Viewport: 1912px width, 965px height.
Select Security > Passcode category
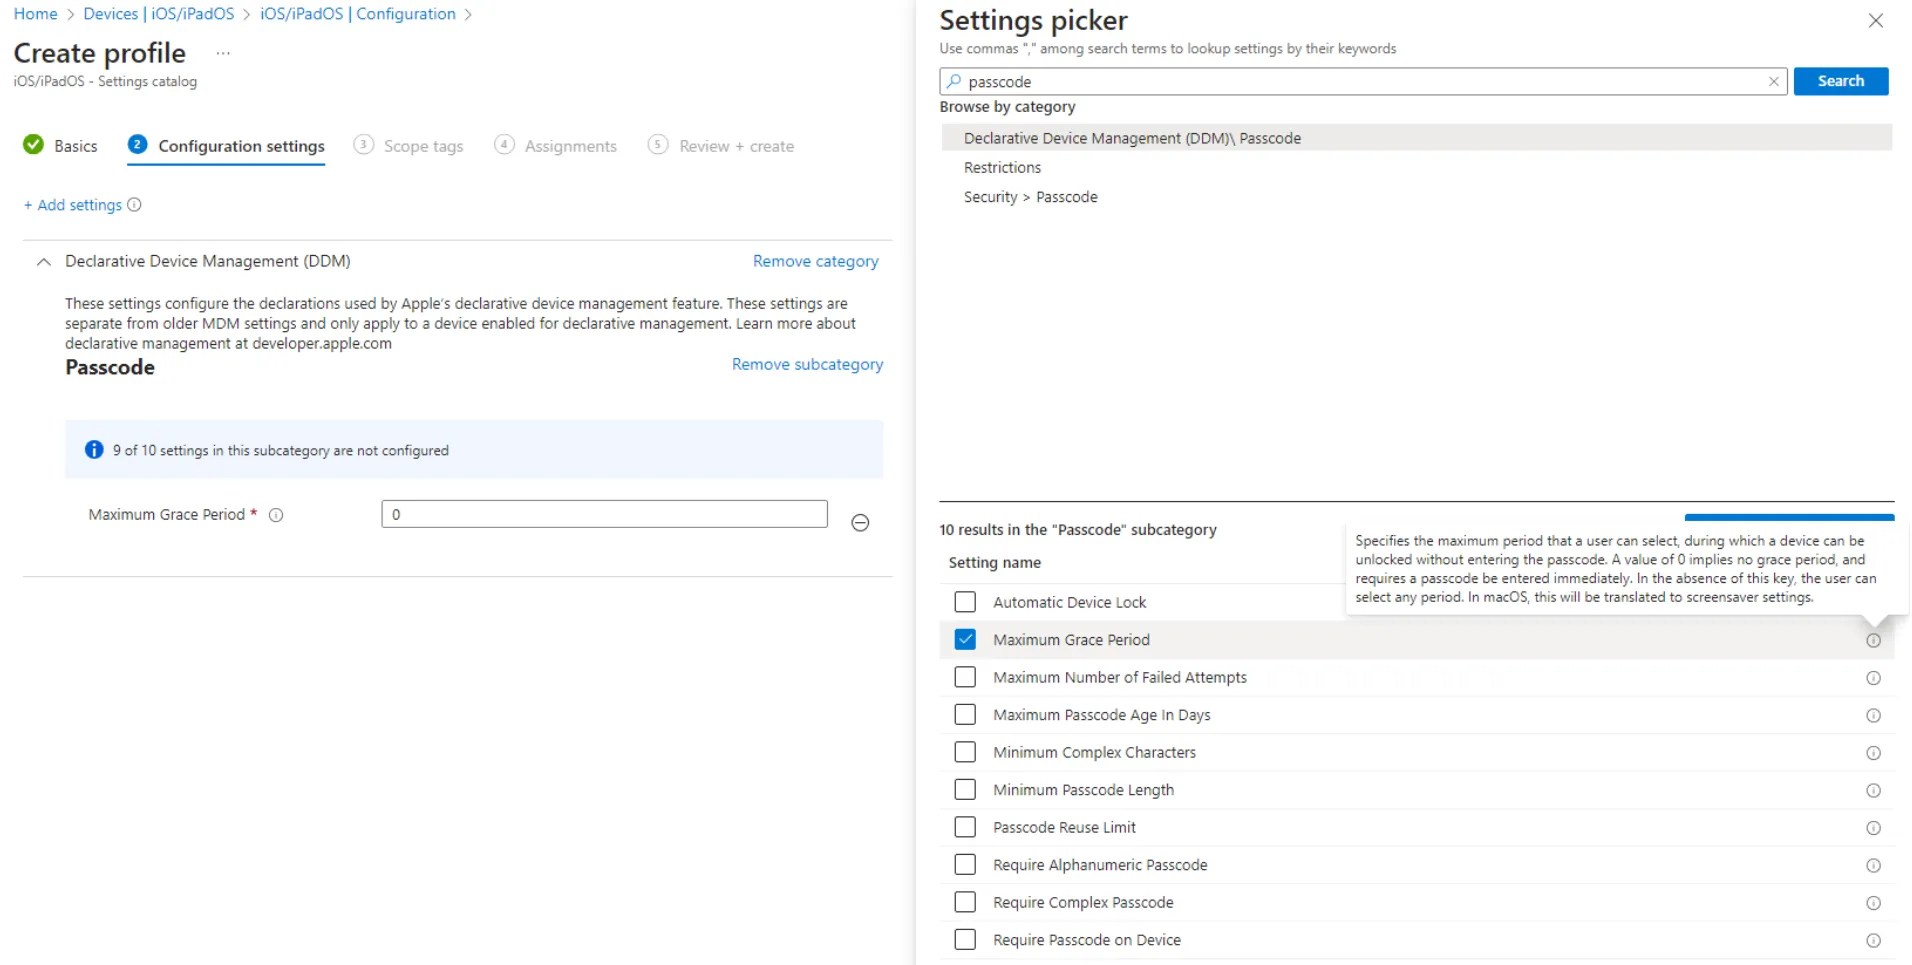[x=1030, y=197]
